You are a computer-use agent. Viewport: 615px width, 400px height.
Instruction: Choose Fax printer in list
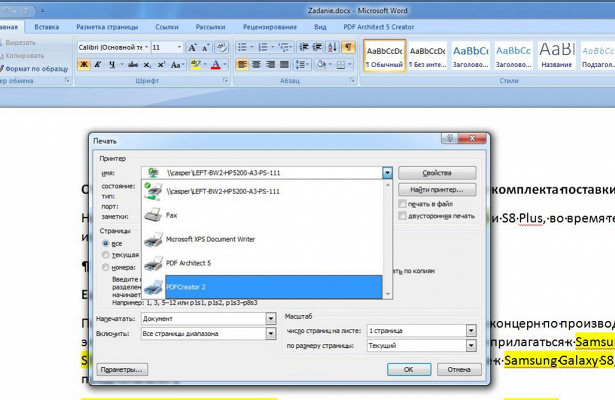262,215
